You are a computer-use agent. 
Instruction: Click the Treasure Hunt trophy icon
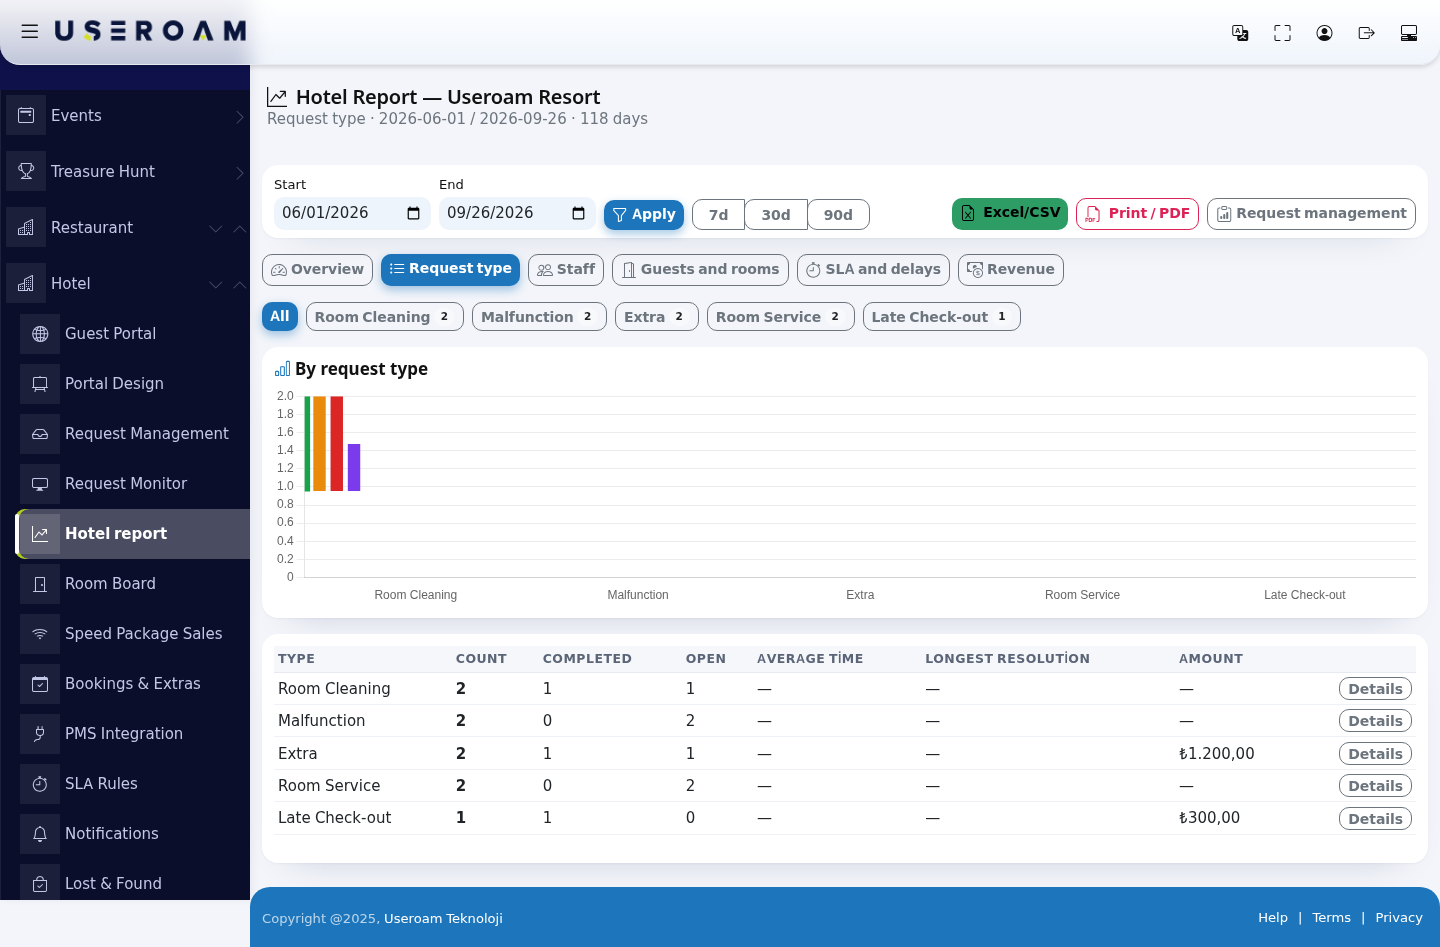click(26, 171)
